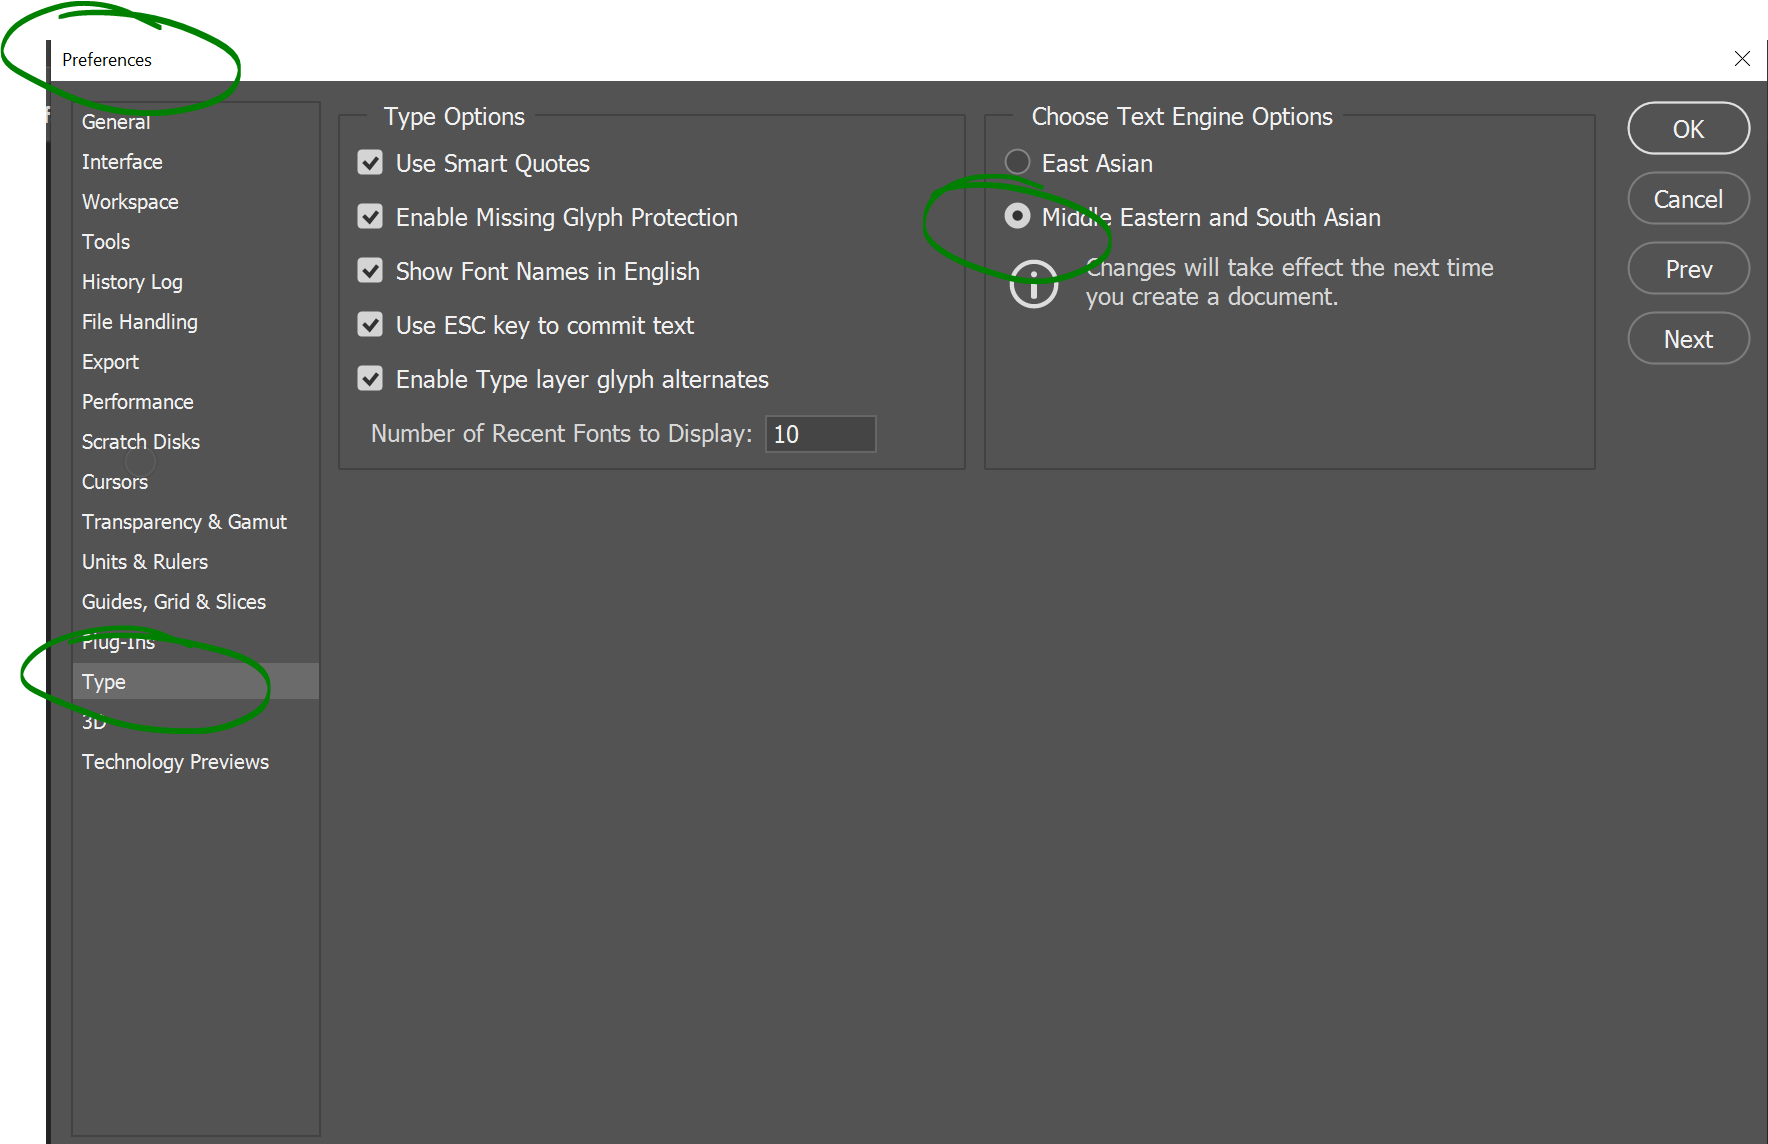This screenshot has width=1768, height=1144.
Task: Close the Preferences dialog window
Action: [1742, 59]
